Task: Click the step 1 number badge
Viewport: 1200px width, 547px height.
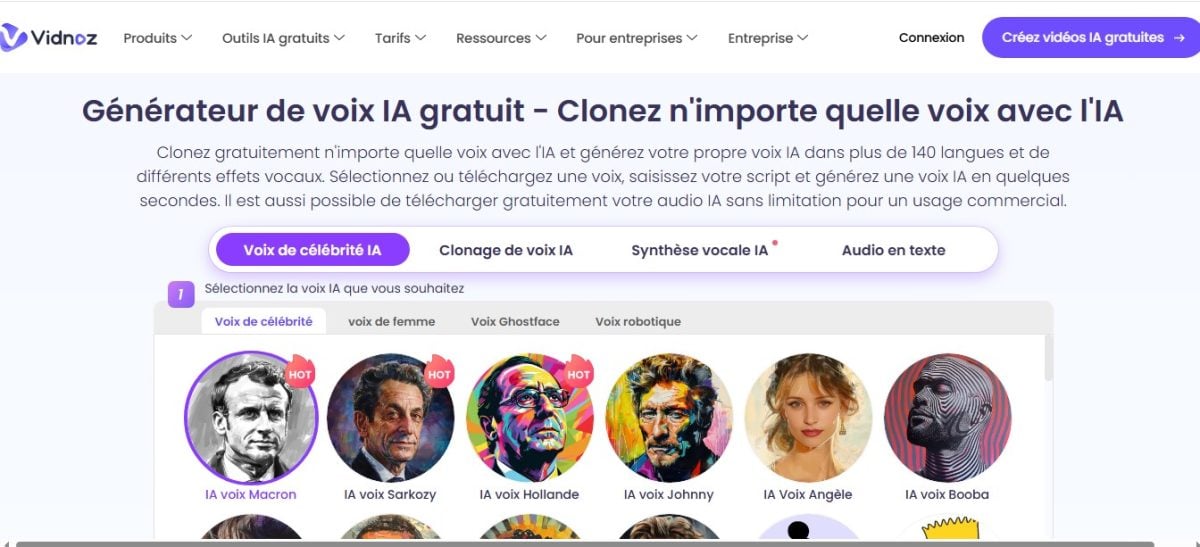Action: point(181,294)
